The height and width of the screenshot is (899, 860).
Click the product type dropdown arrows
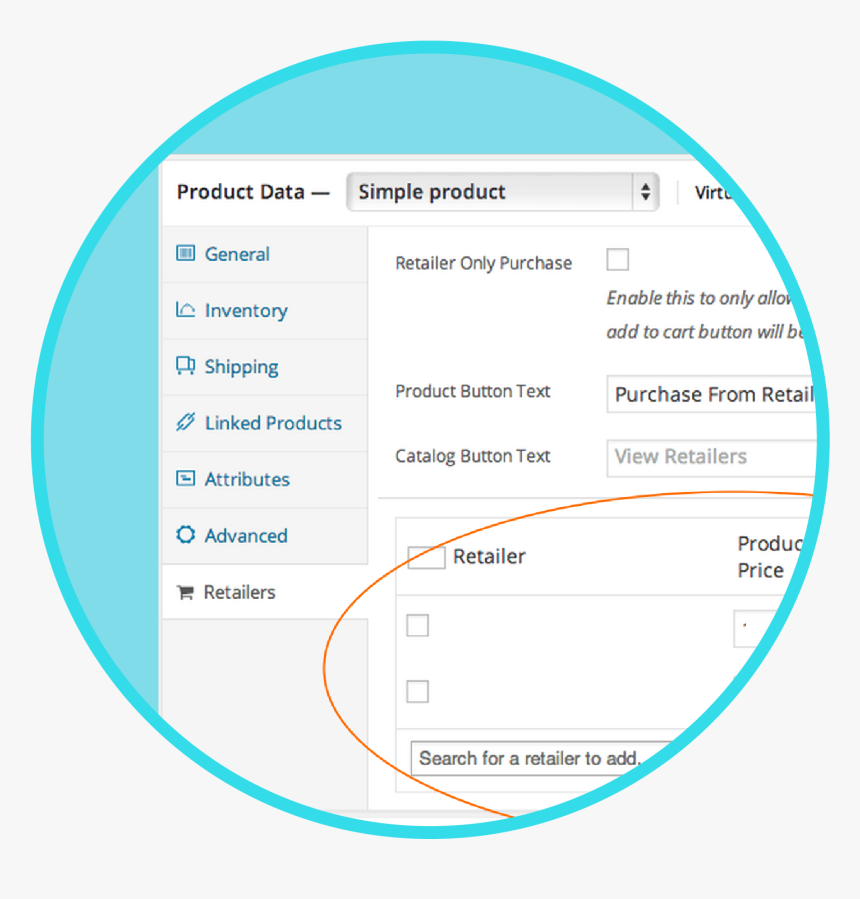(x=646, y=192)
